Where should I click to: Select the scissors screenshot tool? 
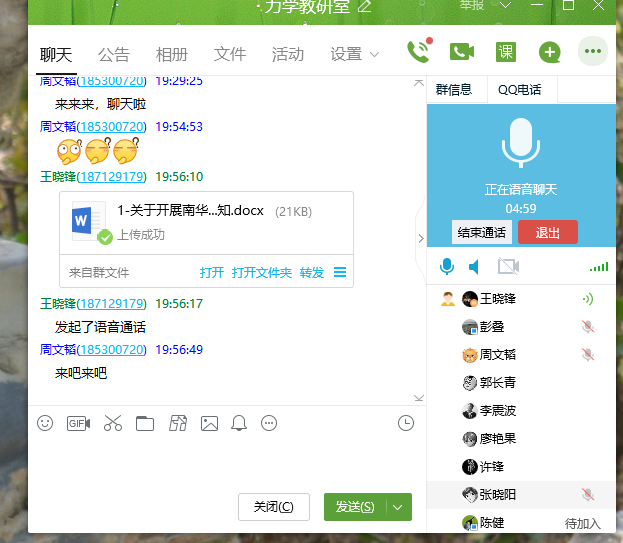(112, 423)
